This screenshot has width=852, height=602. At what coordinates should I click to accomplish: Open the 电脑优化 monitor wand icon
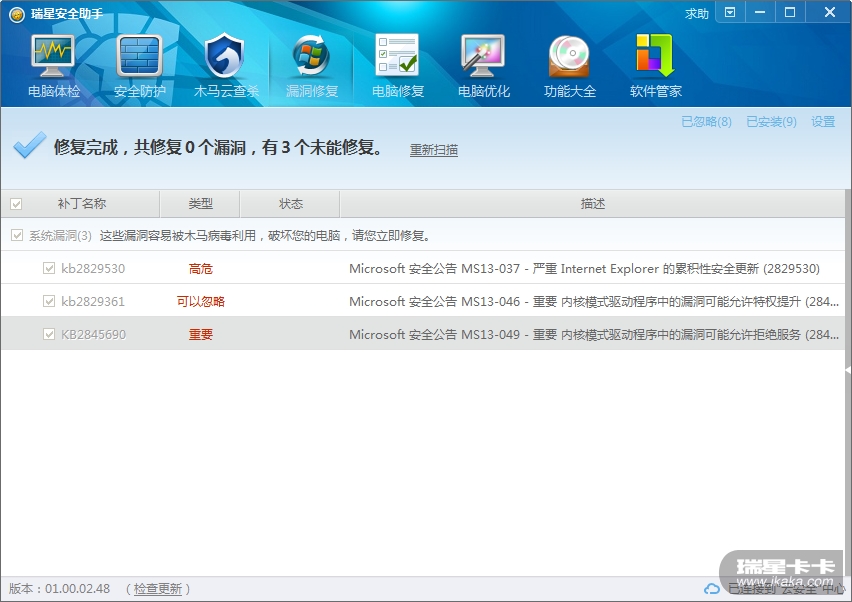(483, 57)
